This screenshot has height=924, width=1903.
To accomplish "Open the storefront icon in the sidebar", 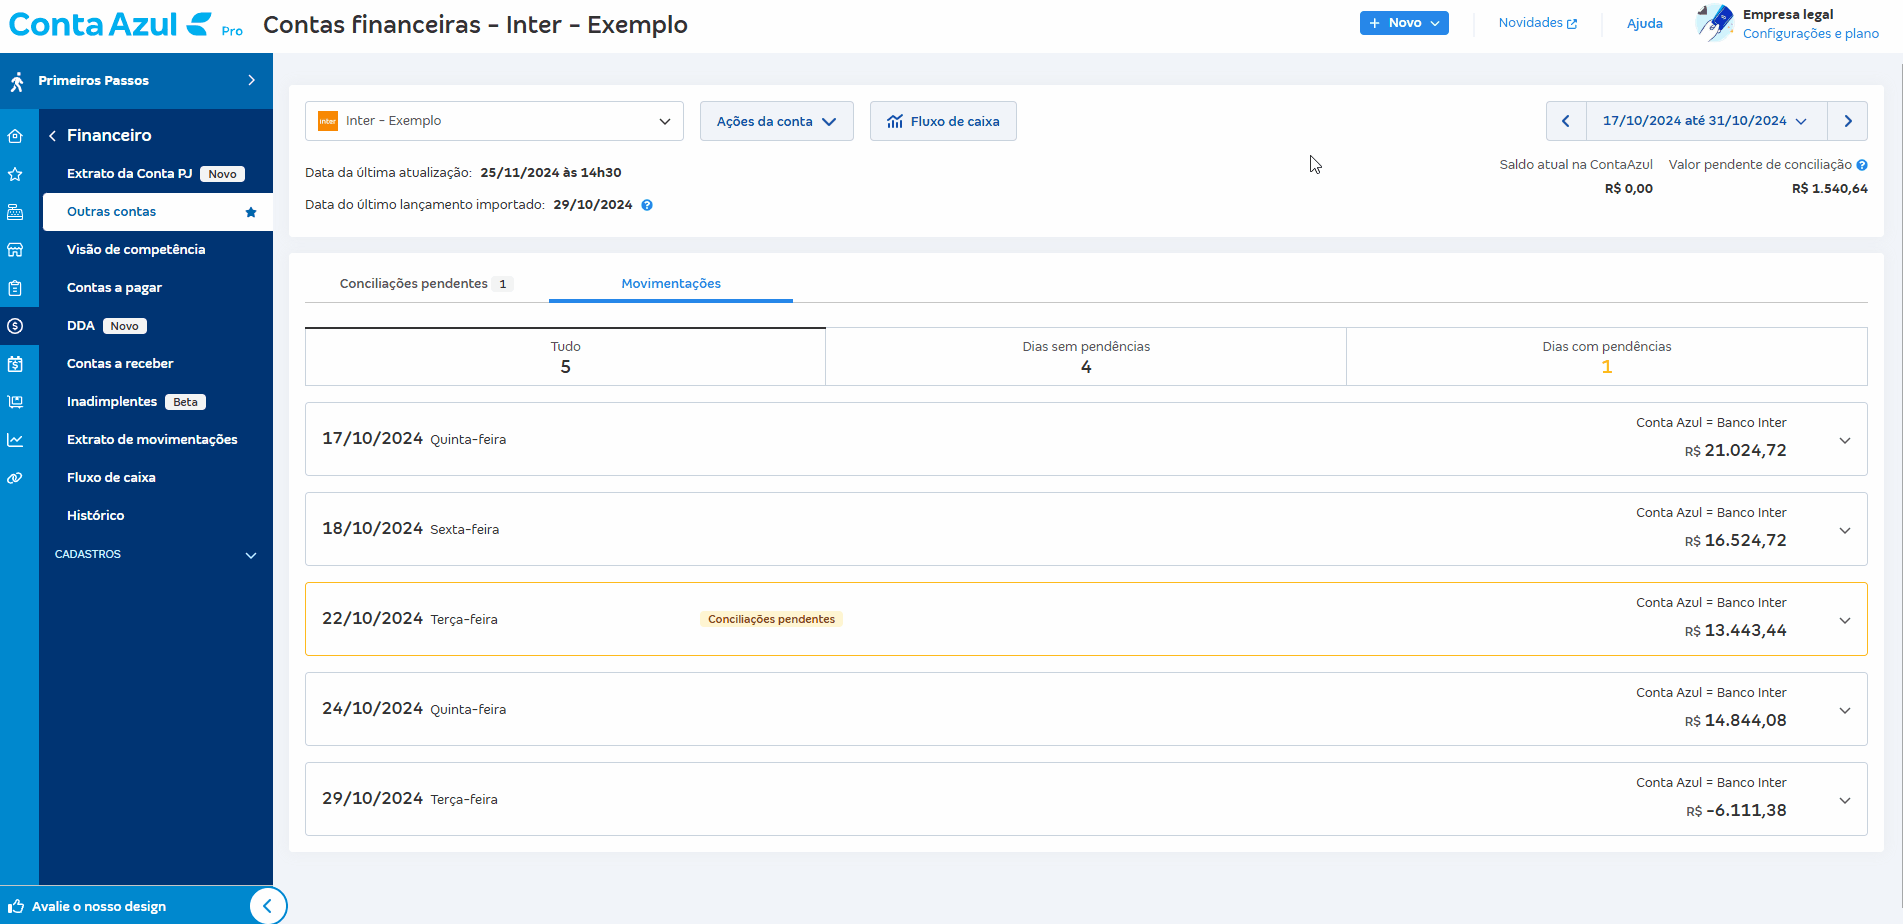I will tap(15, 250).
